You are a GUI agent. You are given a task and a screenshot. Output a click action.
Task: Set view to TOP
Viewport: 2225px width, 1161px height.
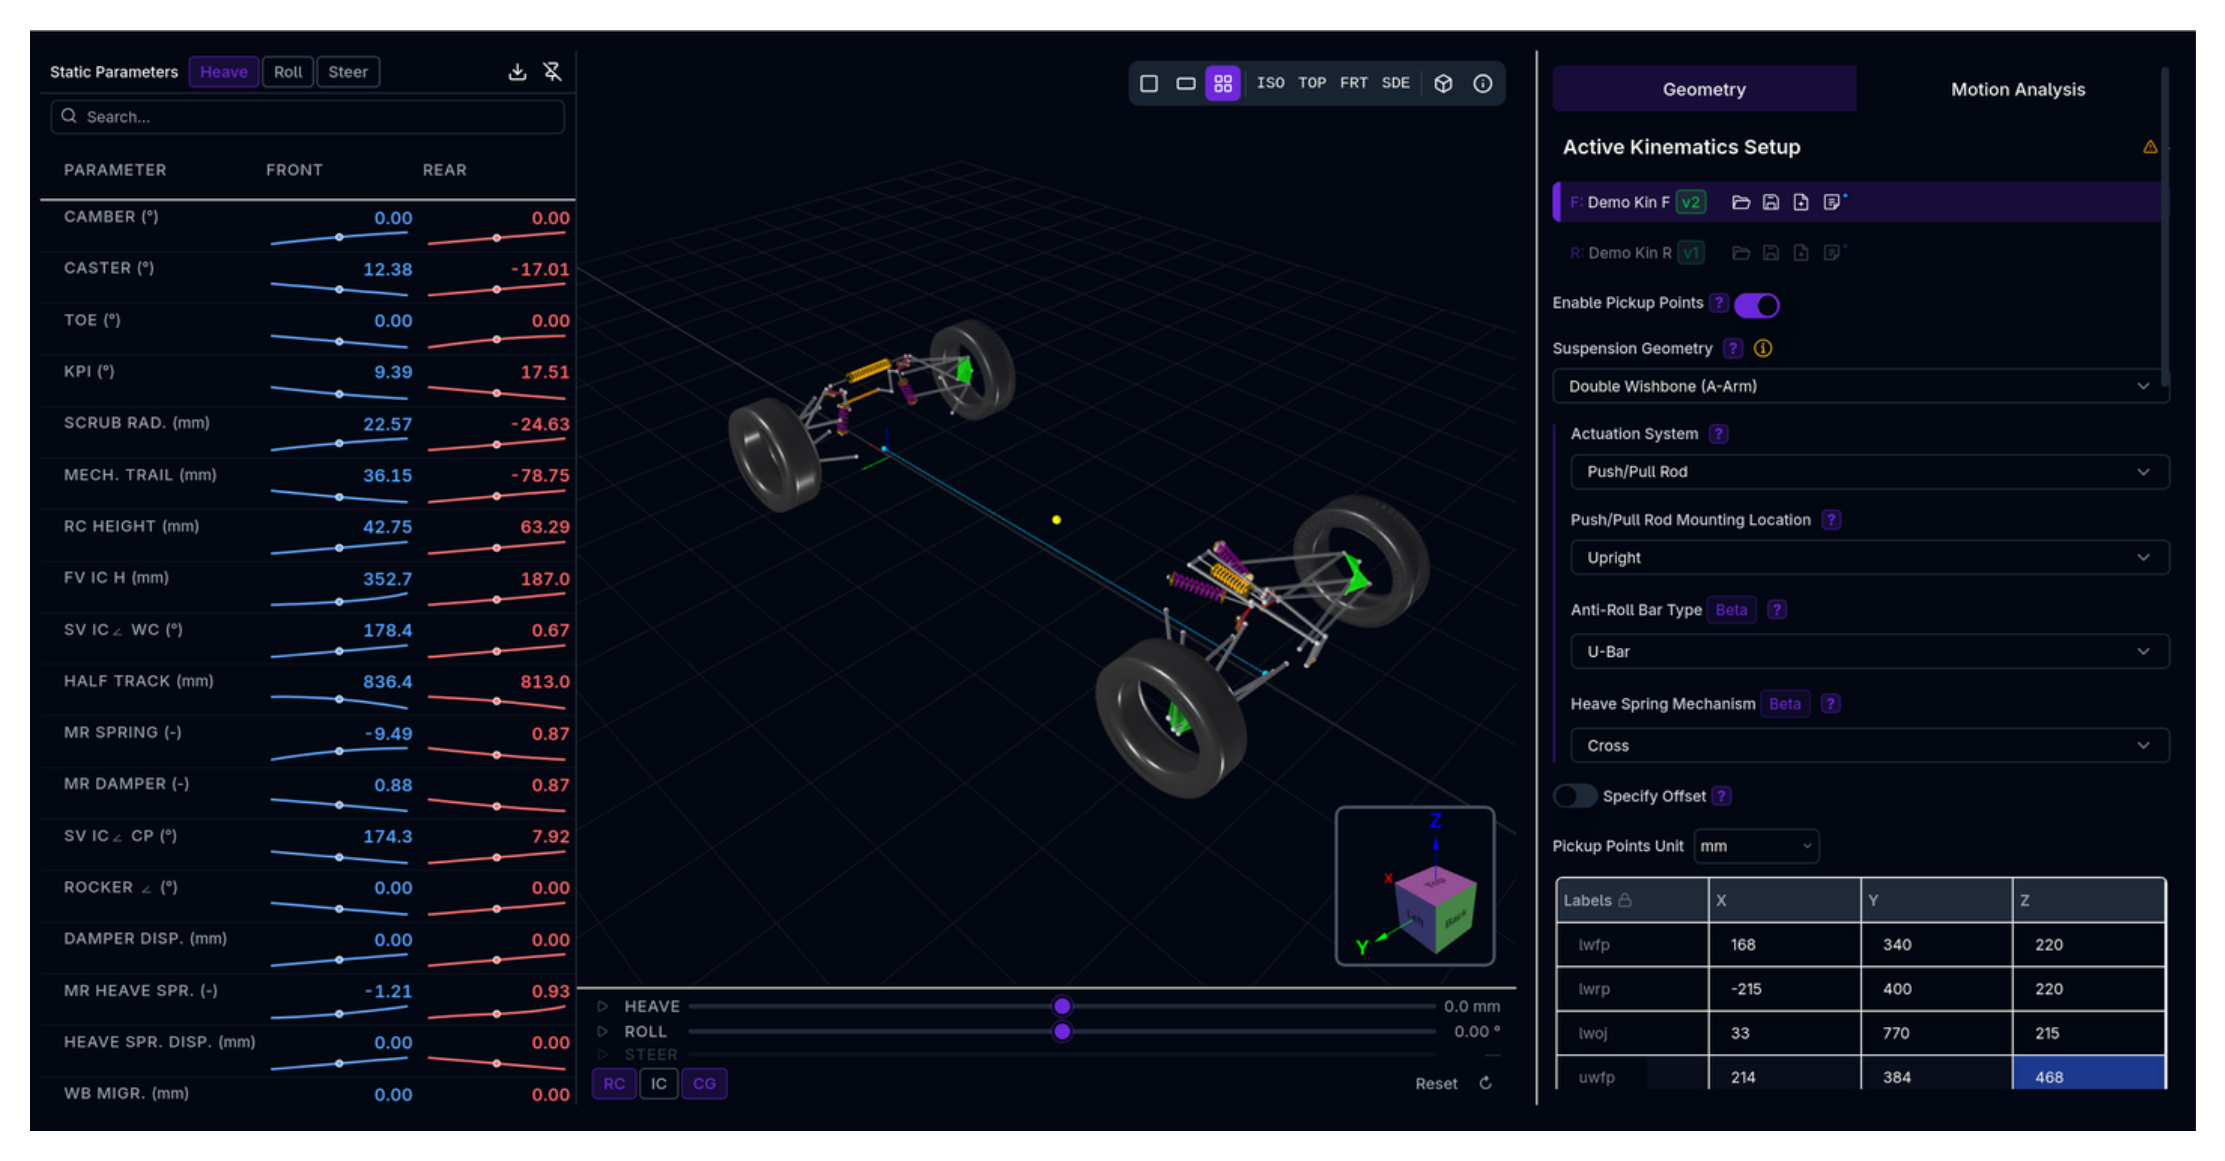pyautogui.click(x=1312, y=83)
